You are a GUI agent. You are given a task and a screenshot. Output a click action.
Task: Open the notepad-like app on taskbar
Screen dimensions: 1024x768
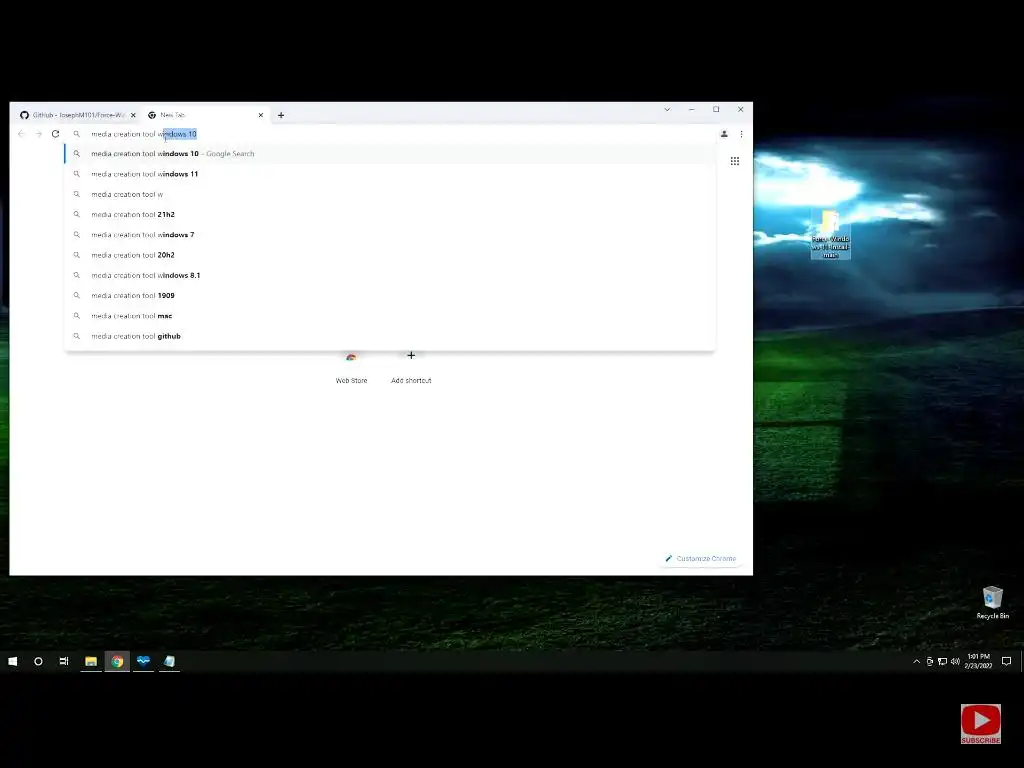(169, 661)
